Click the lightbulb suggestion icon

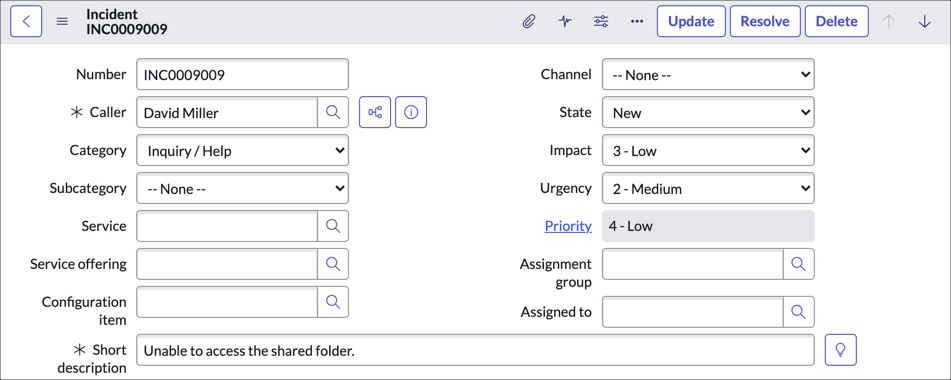841,350
